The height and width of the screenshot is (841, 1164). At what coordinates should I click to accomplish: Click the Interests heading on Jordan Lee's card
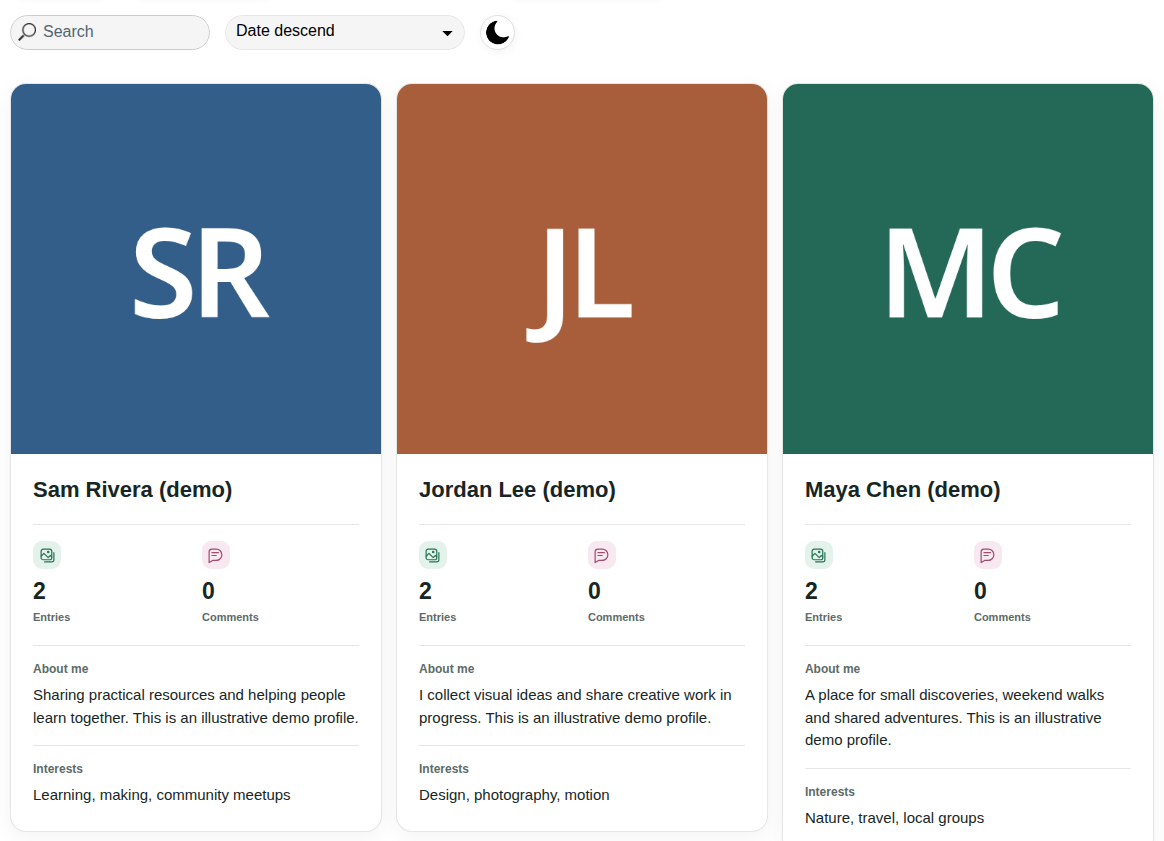[x=444, y=769]
